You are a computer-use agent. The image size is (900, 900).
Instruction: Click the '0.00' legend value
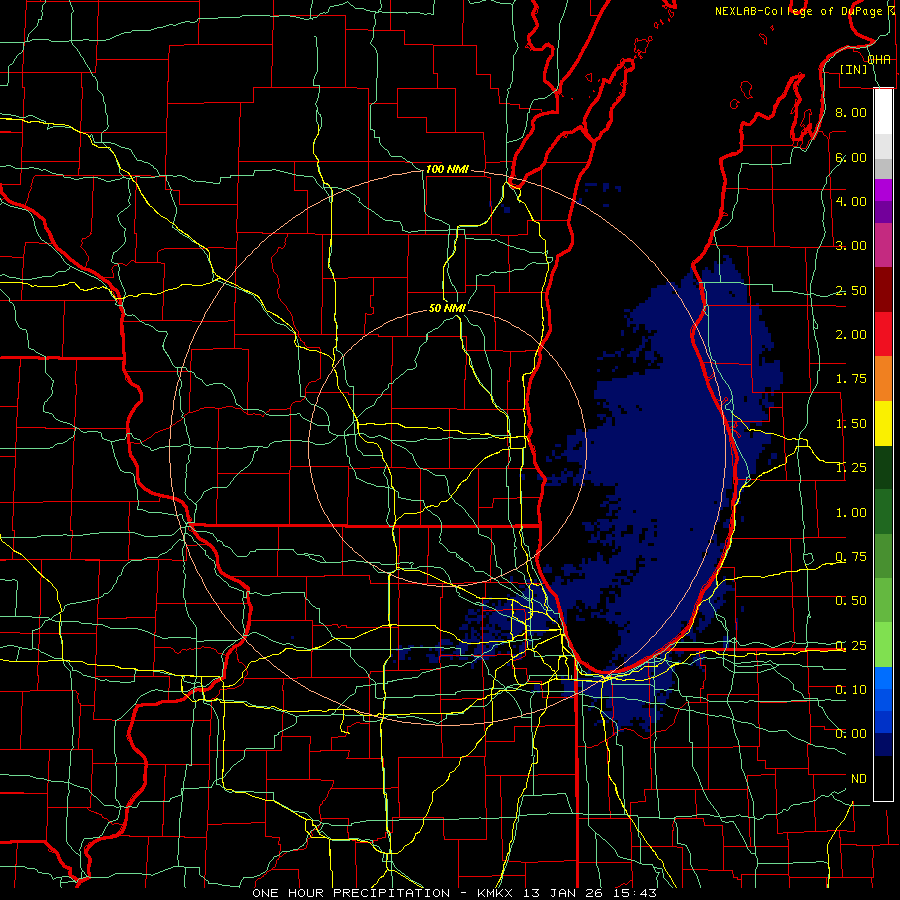851,734
